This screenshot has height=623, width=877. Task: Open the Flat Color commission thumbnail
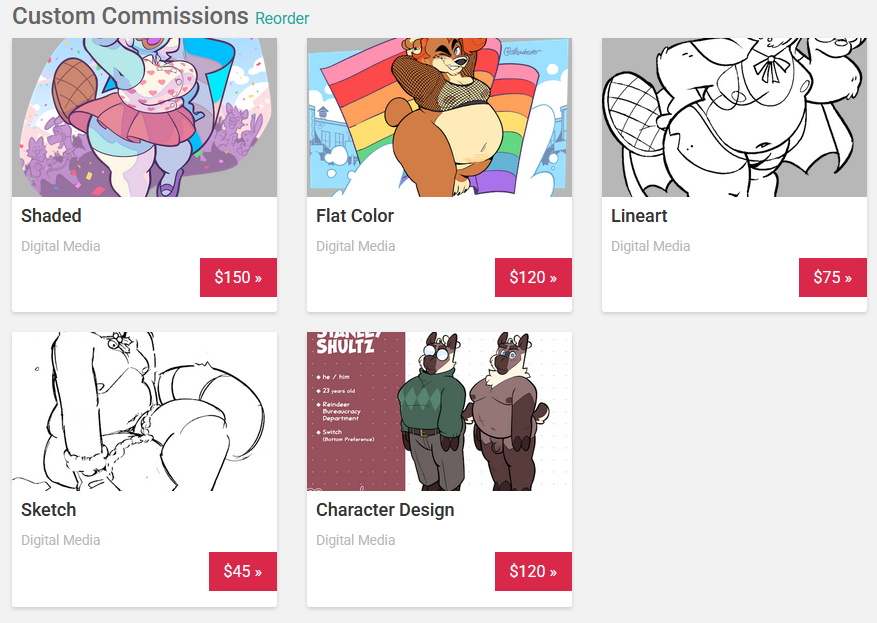click(x=439, y=117)
